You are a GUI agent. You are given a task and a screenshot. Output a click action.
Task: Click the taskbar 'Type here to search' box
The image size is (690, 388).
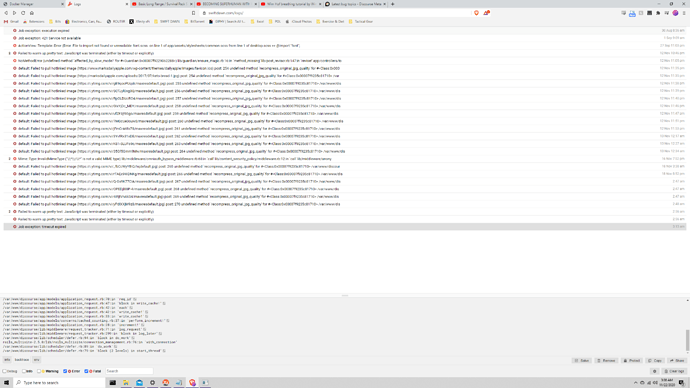(x=59, y=383)
